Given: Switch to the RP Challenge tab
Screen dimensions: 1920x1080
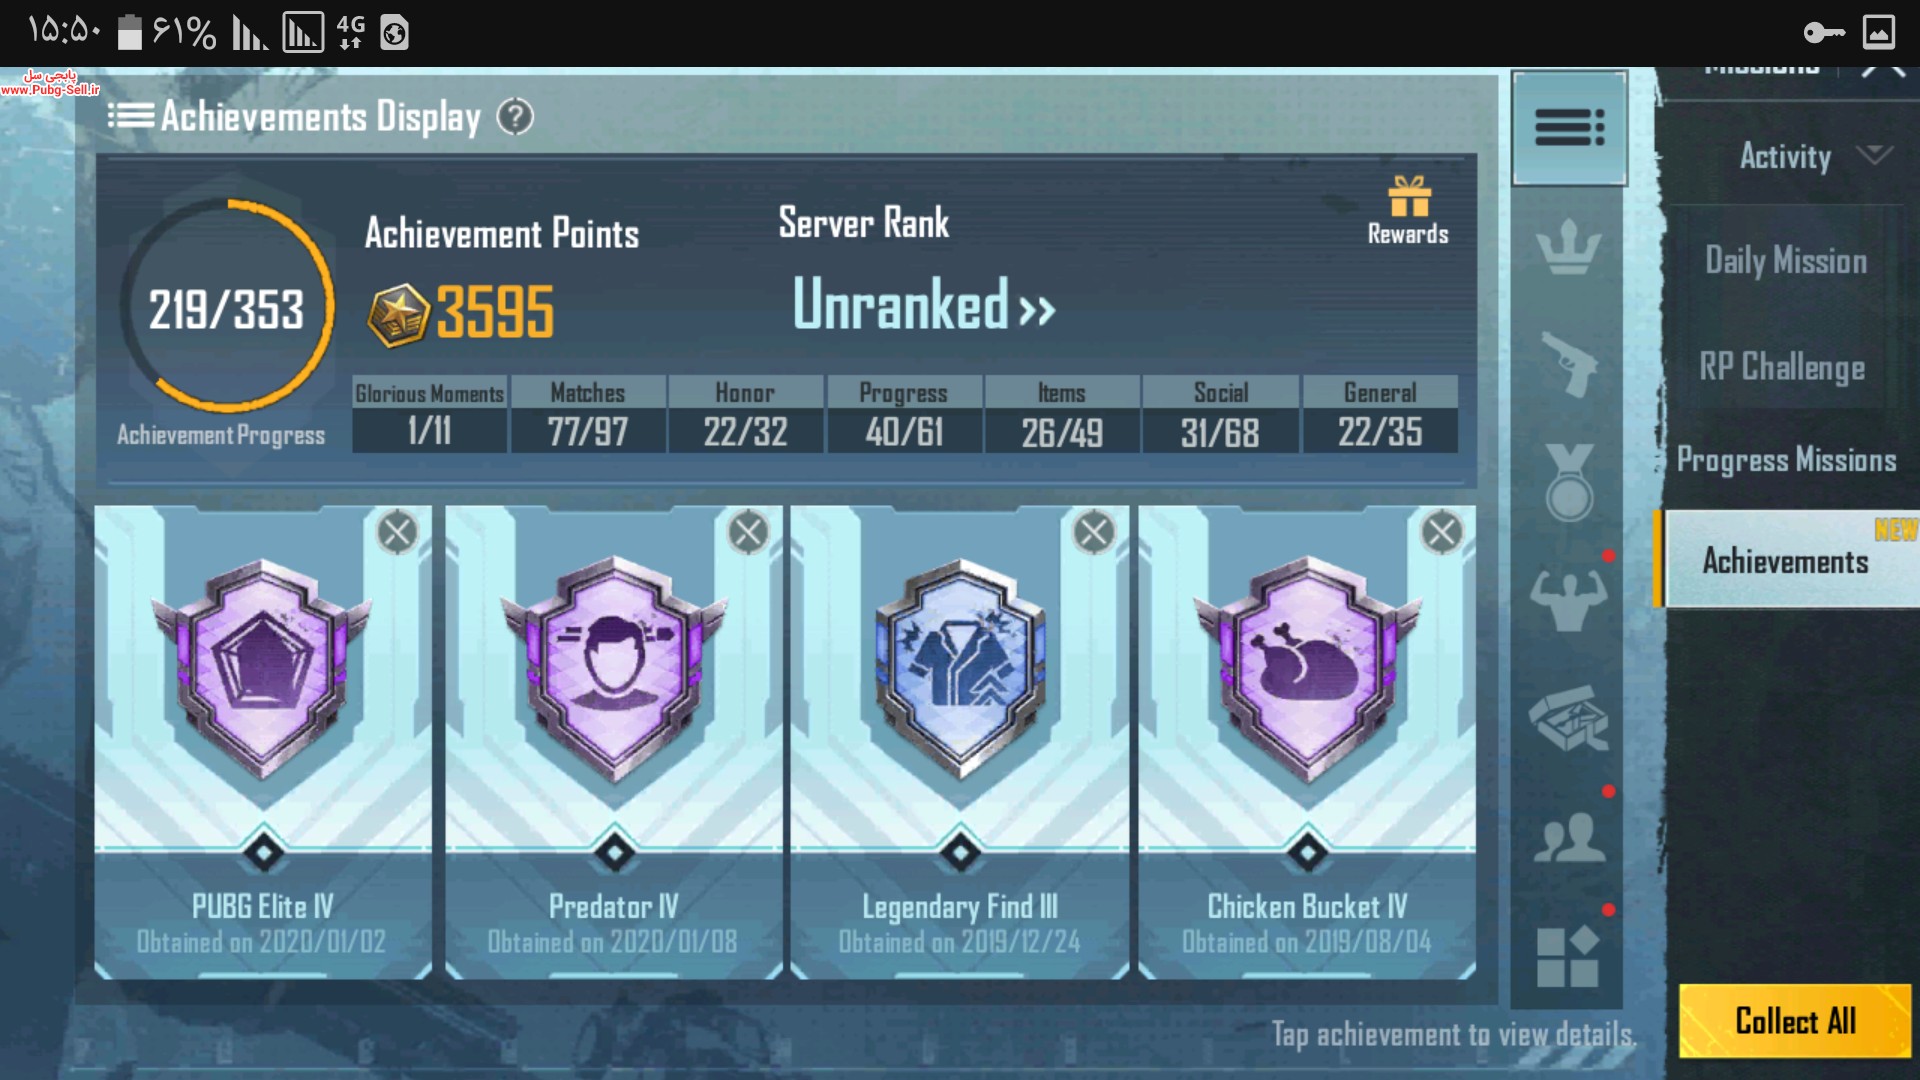Looking at the screenshot, I should (x=1782, y=367).
